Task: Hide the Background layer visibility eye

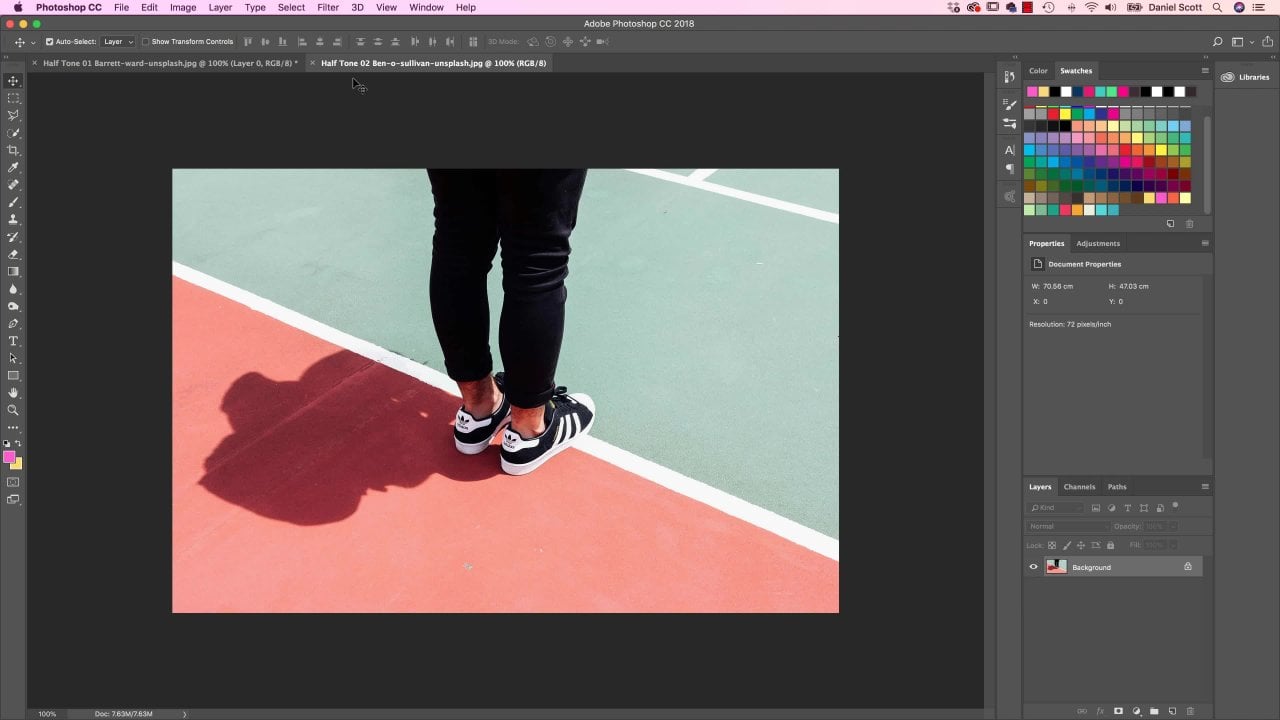Action: point(1034,567)
